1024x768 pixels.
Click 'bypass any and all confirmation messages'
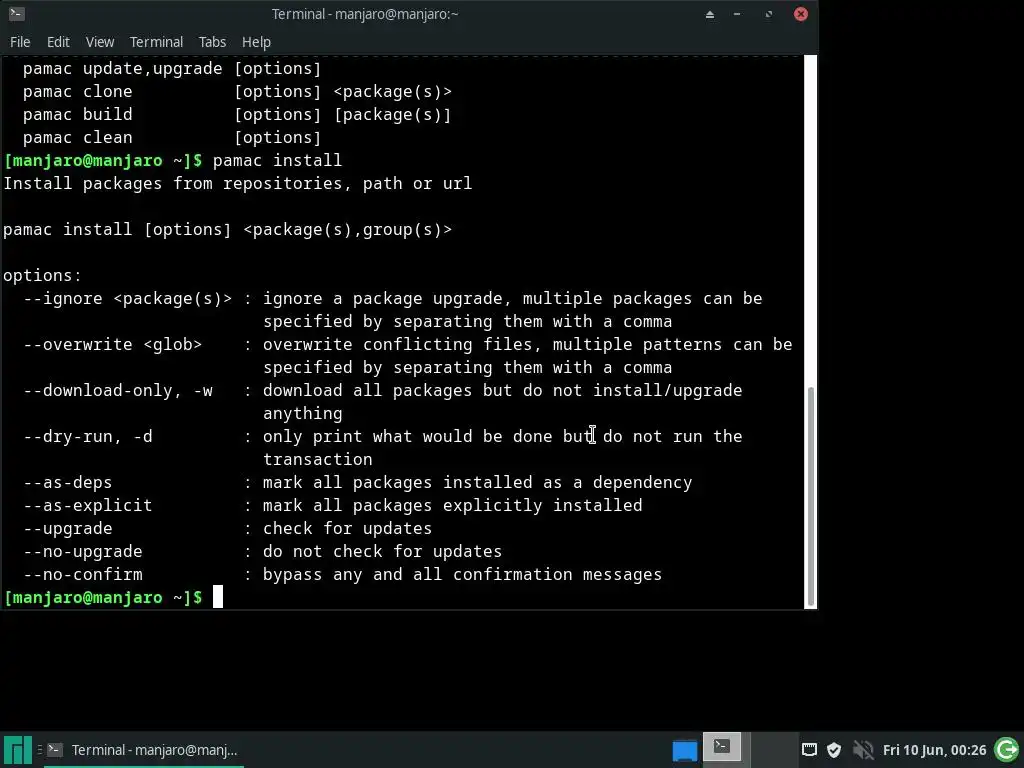pos(462,575)
